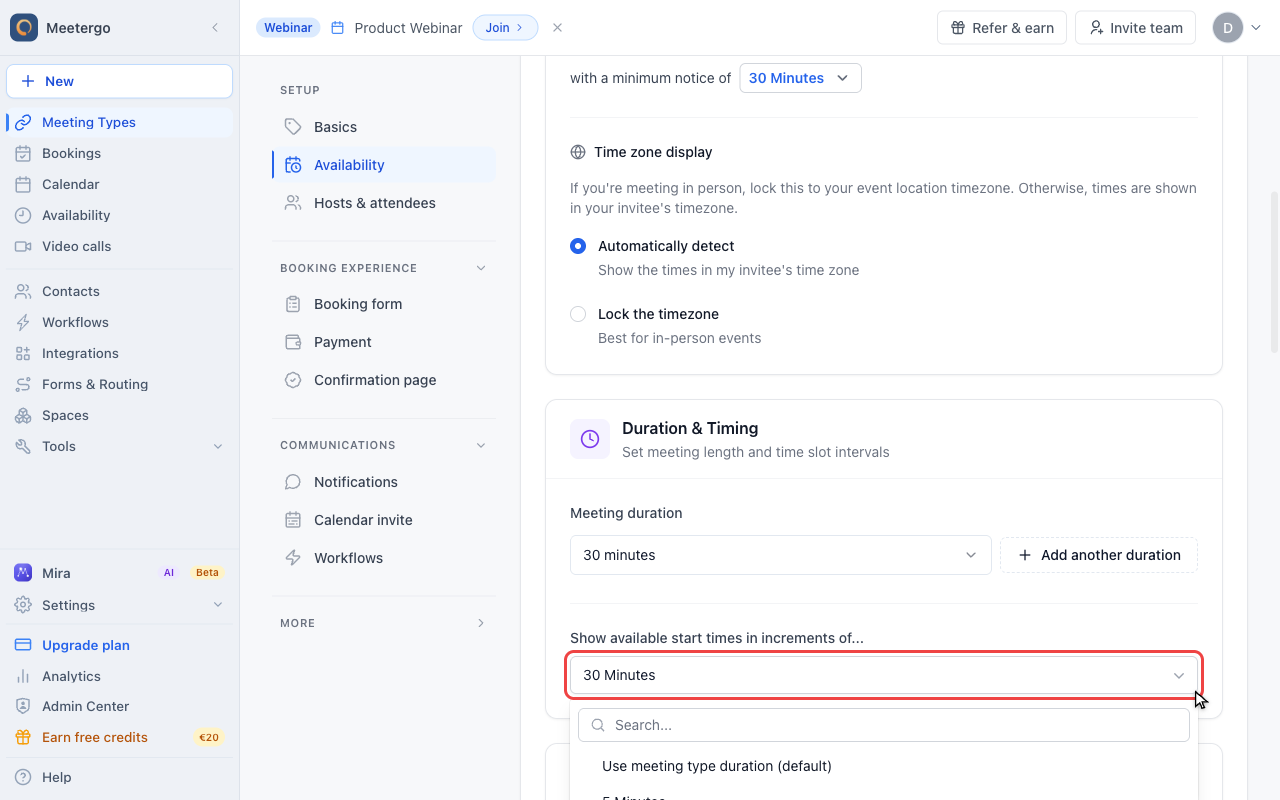Click the Add another duration button

tap(1099, 555)
